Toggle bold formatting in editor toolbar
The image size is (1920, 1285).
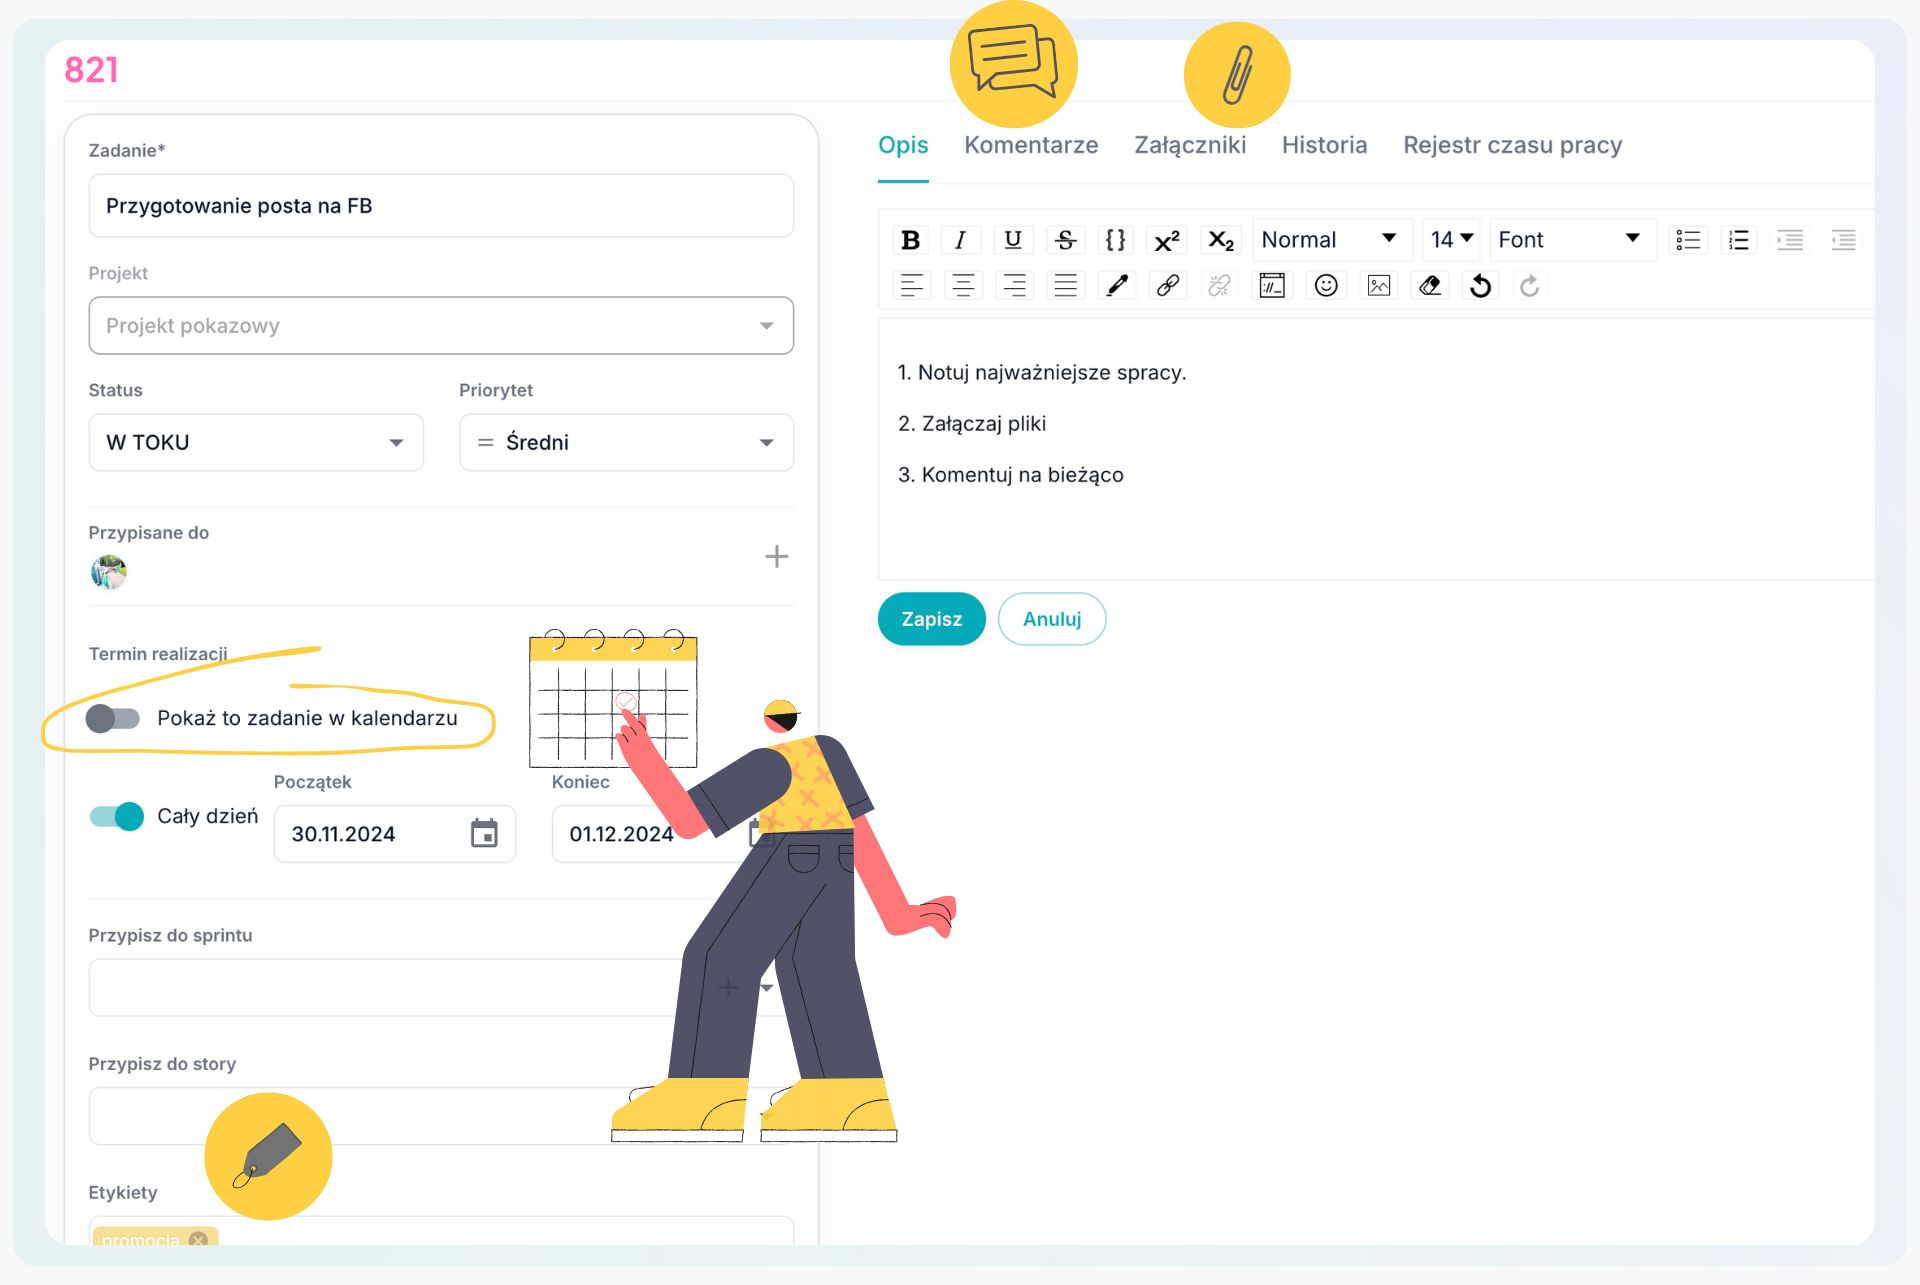(910, 240)
